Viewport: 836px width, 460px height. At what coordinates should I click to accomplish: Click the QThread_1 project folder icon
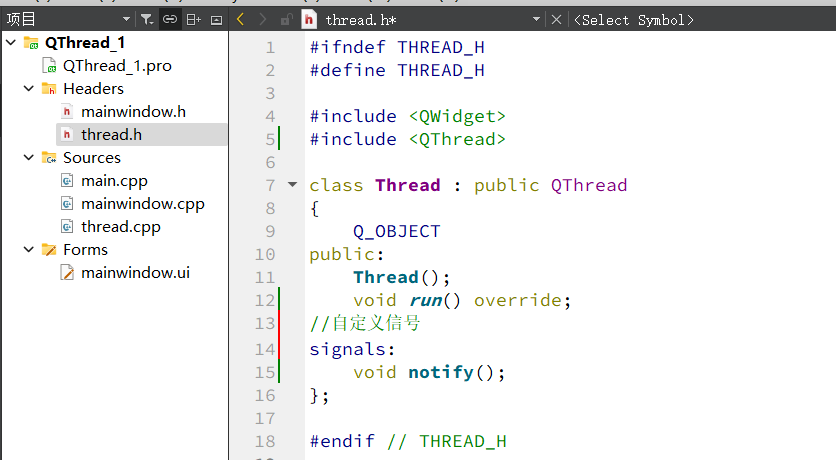point(31,43)
